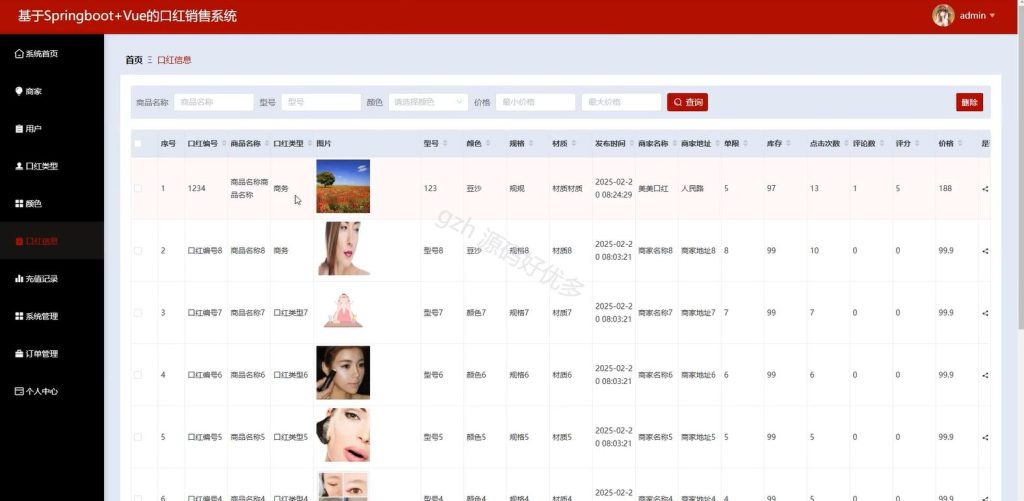
Task: Go to 订单管理 in the sidebar
Action: point(37,354)
